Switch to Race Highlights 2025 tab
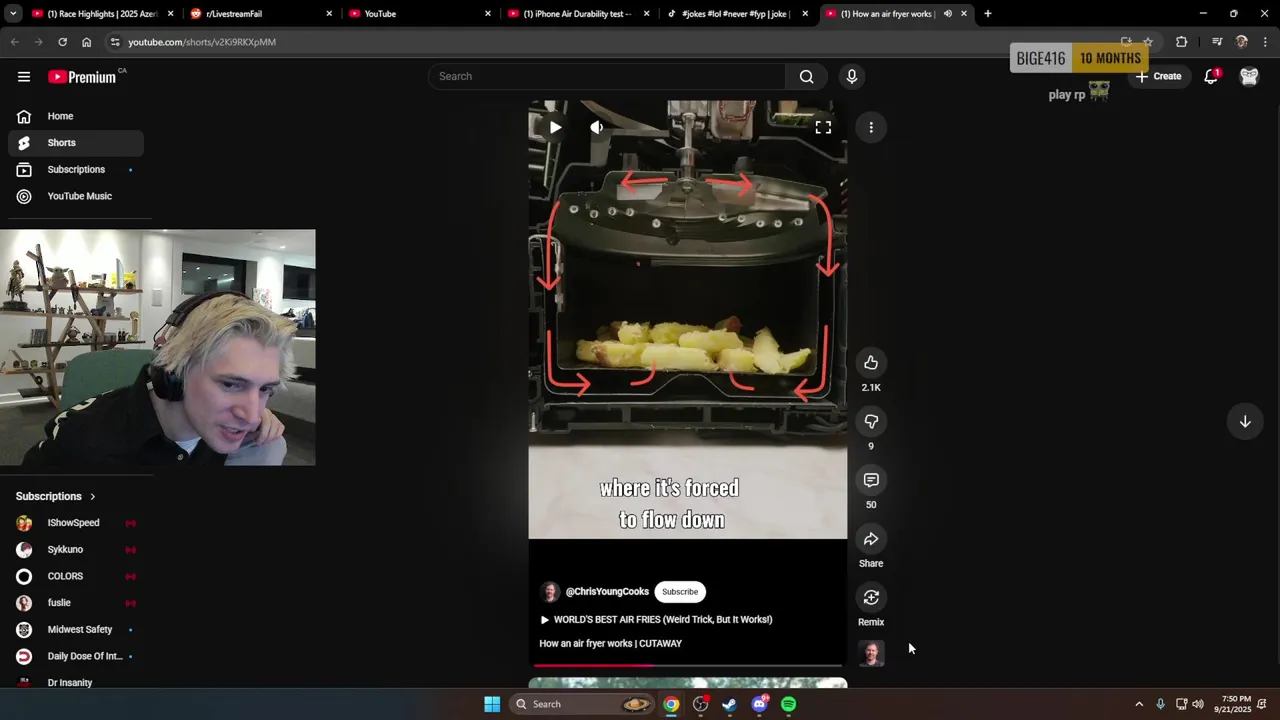1280x720 pixels. tap(101, 14)
